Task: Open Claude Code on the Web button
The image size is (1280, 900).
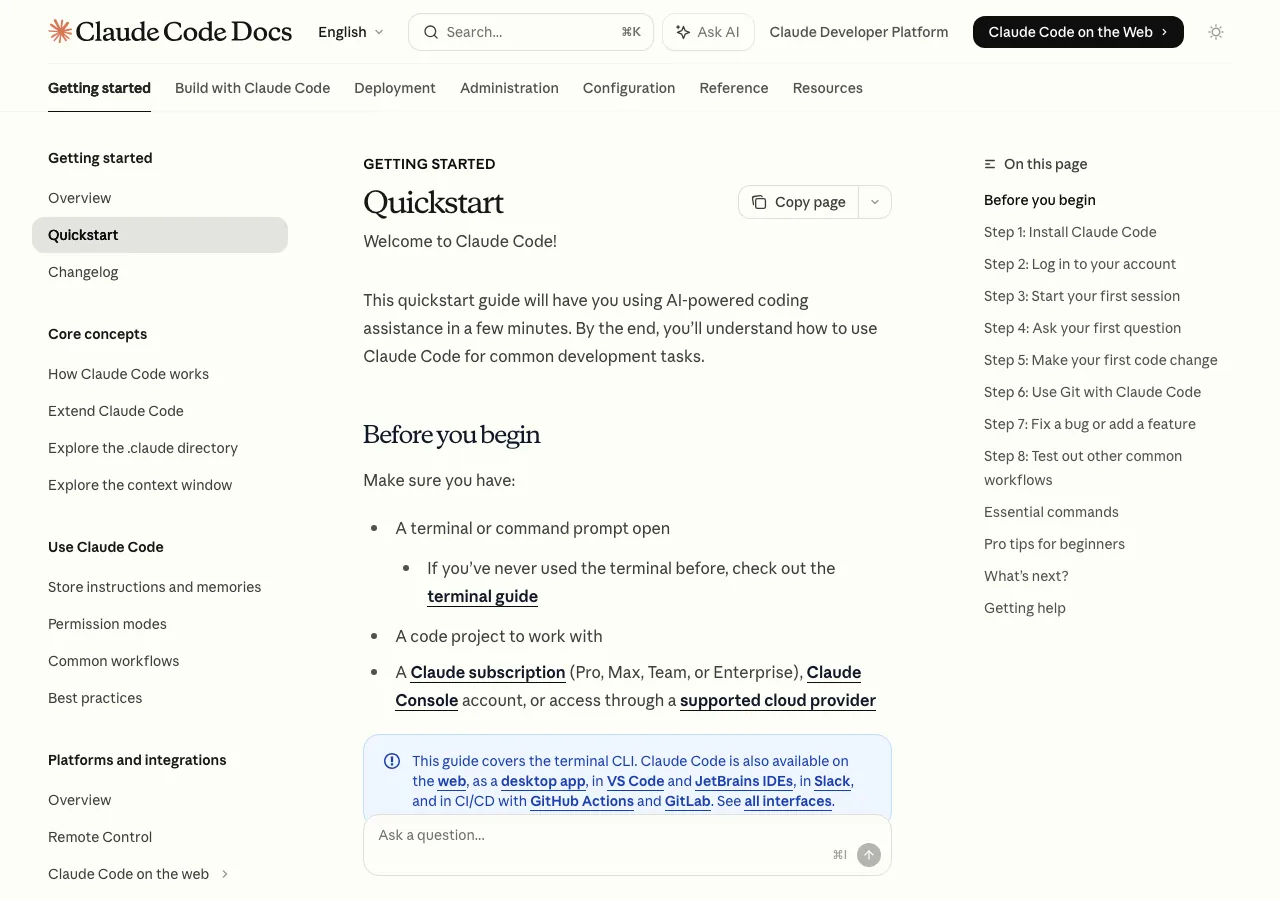Action: (1078, 32)
